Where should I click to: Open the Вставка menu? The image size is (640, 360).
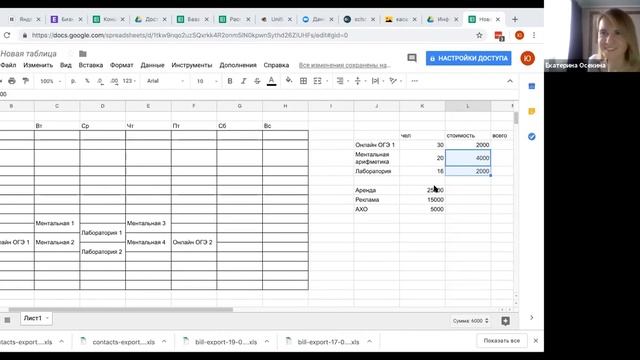pos(91,65)
